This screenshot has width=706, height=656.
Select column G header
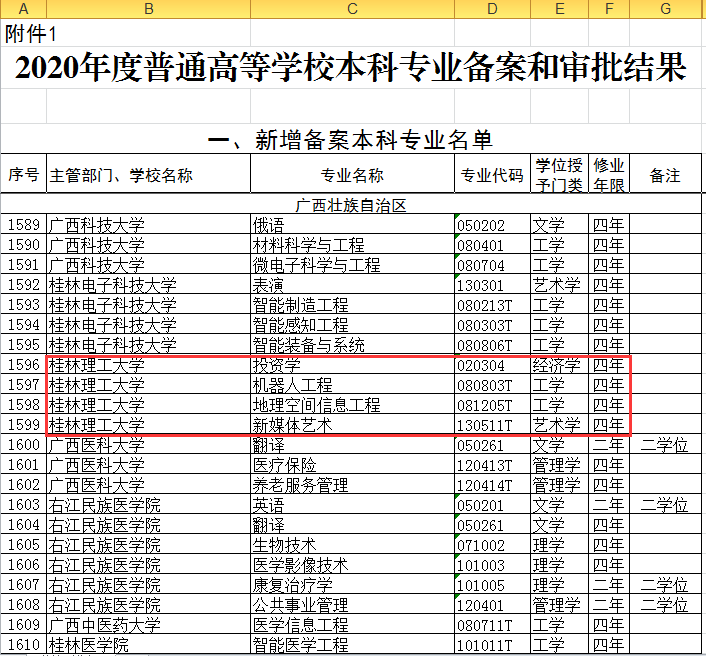pos(664,9)
